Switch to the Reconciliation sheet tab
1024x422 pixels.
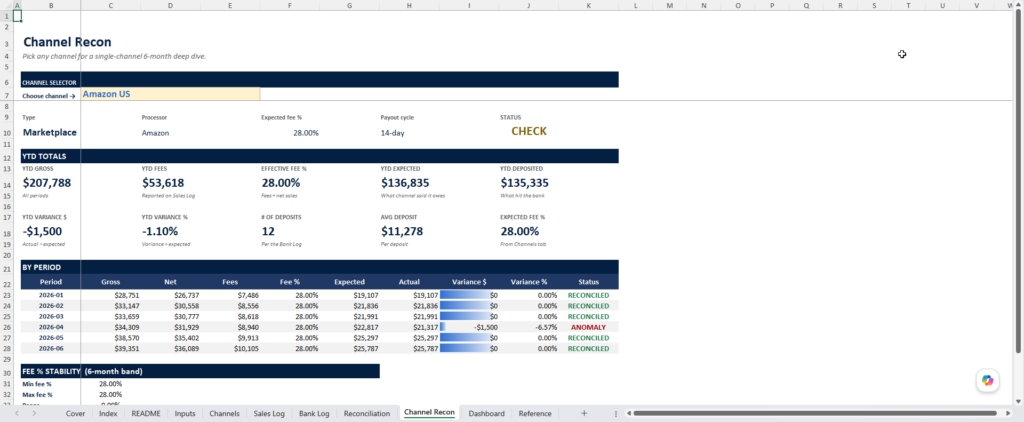pyautogui.click(x=366, y=414)
